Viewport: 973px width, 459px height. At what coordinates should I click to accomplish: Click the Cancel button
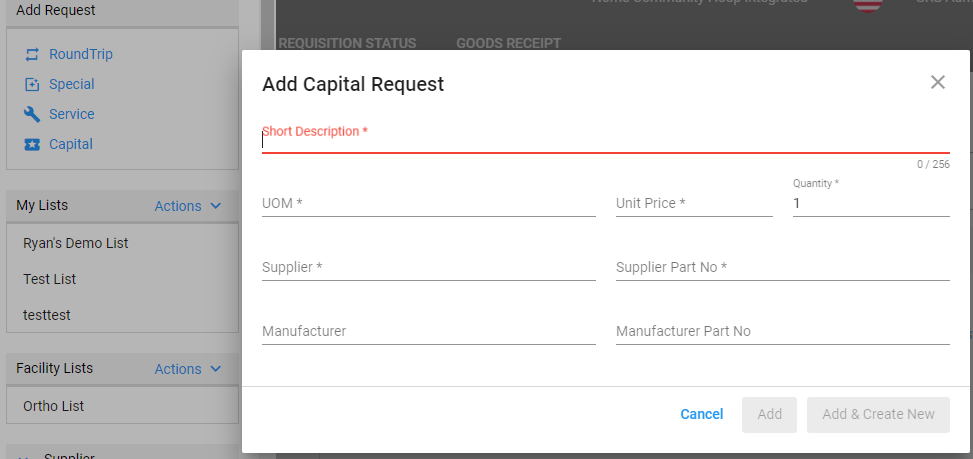(x=702, y=414)
